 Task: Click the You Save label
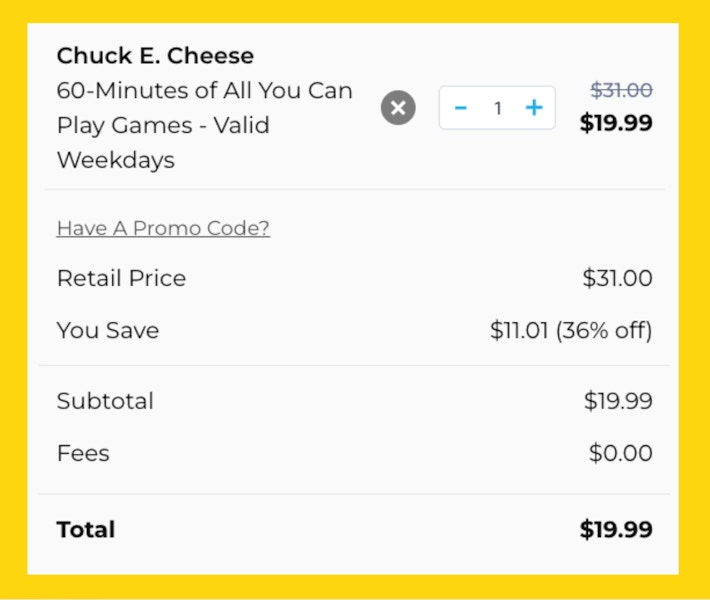pyautogui.click(x=108, y=330)
